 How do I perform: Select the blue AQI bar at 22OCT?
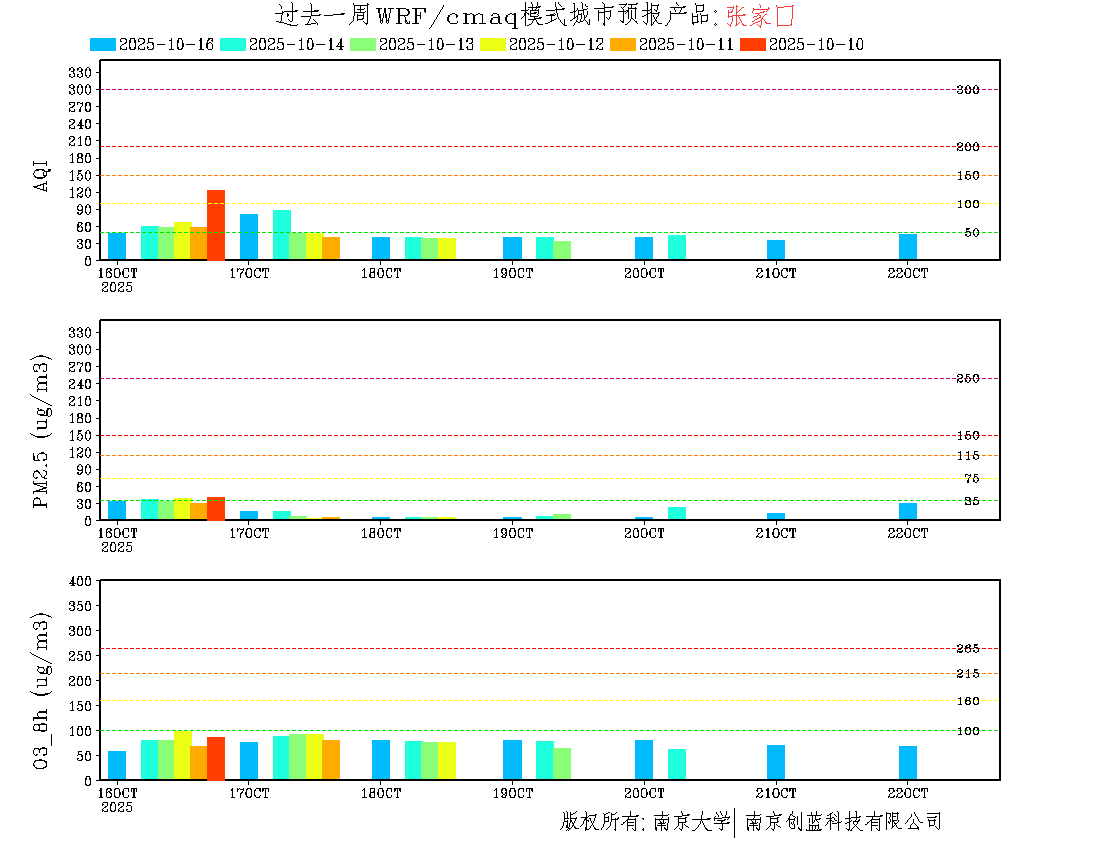click(x=908, y=247)
